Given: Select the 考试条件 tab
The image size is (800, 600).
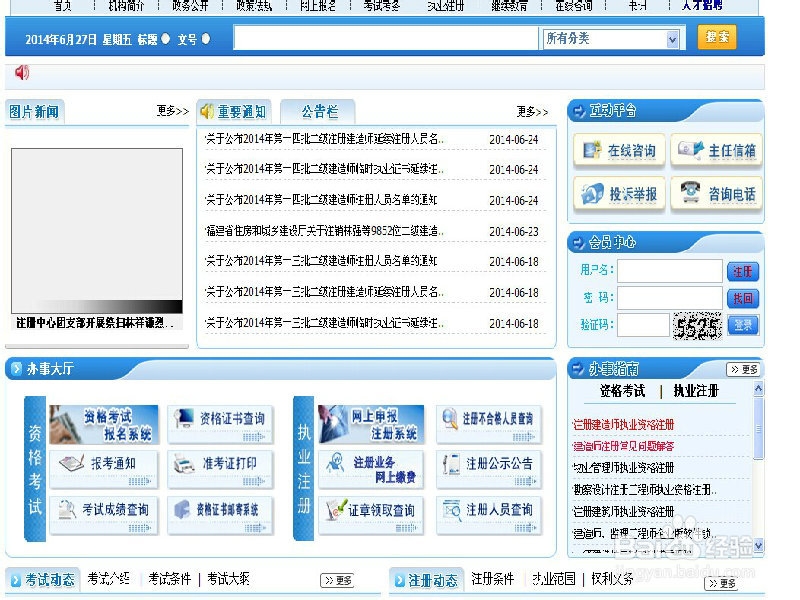Looking at the screenshot, I should click(x=169, y=579).
